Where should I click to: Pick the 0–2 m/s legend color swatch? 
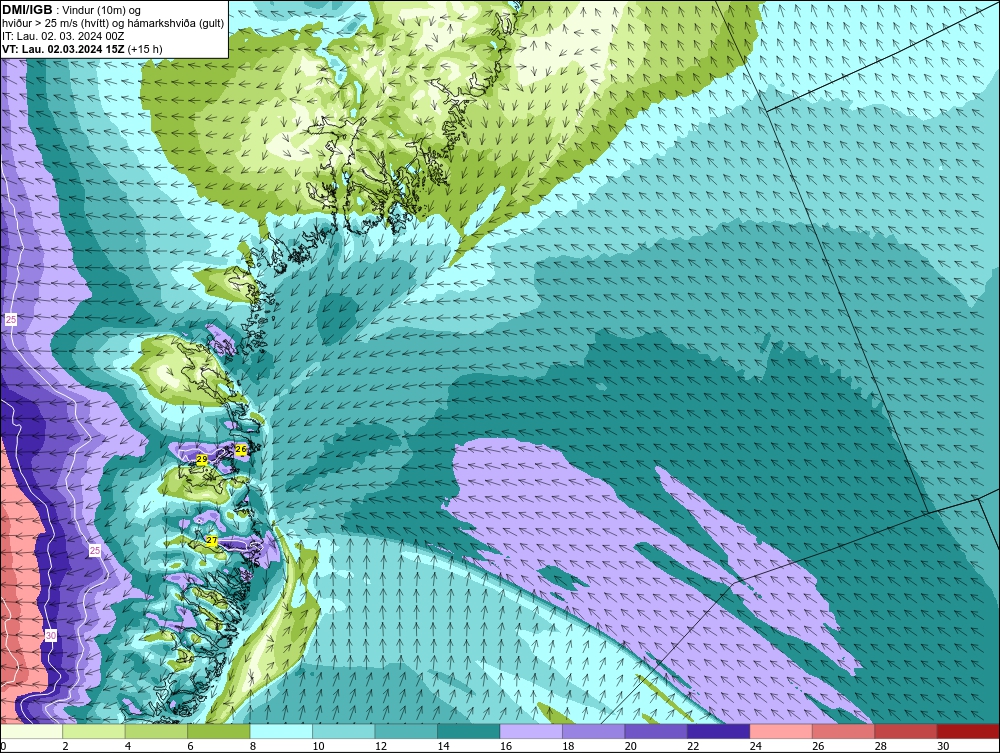(31, 731)
